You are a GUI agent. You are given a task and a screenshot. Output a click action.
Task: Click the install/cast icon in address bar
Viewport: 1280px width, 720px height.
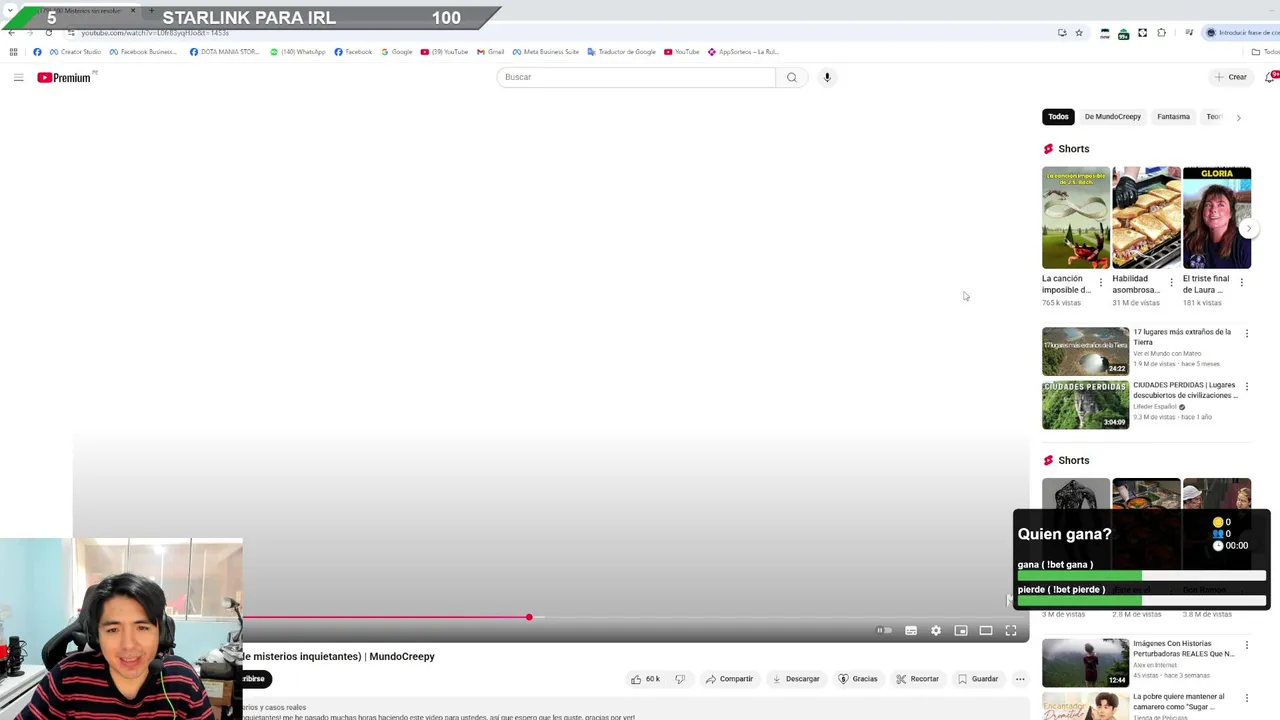pos(1062,33)
